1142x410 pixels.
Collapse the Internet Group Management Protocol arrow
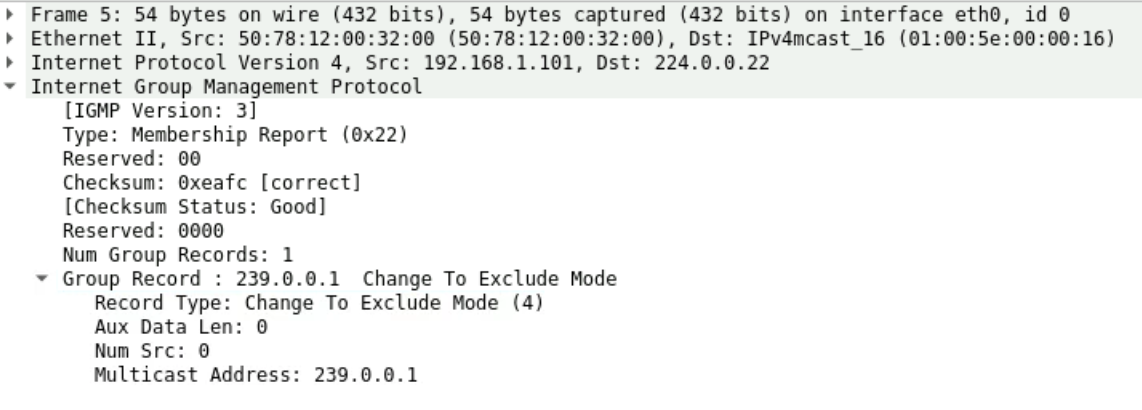coord(10,87)
